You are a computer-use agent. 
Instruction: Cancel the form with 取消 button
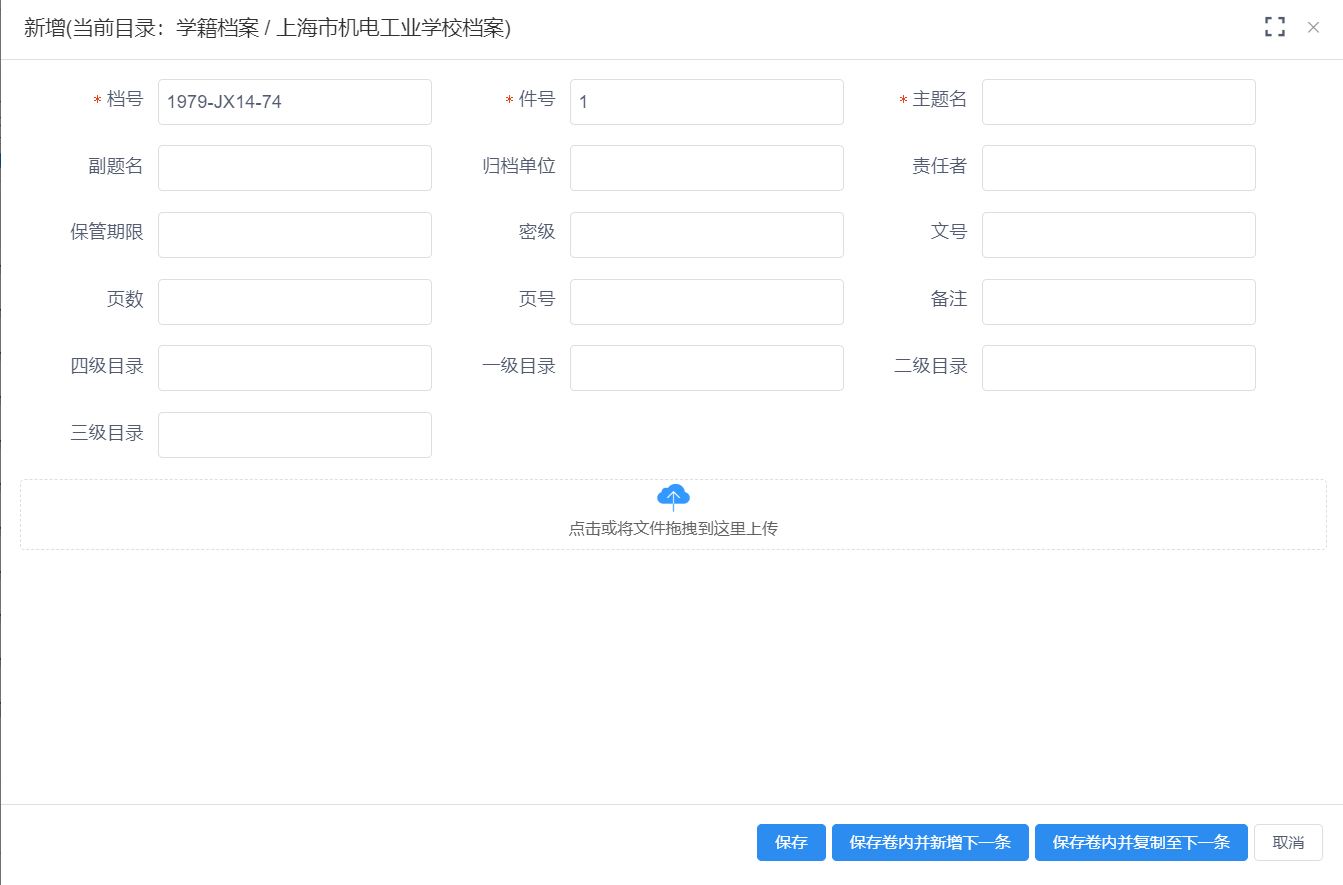pyautogui.click(x=1288, y=842)
